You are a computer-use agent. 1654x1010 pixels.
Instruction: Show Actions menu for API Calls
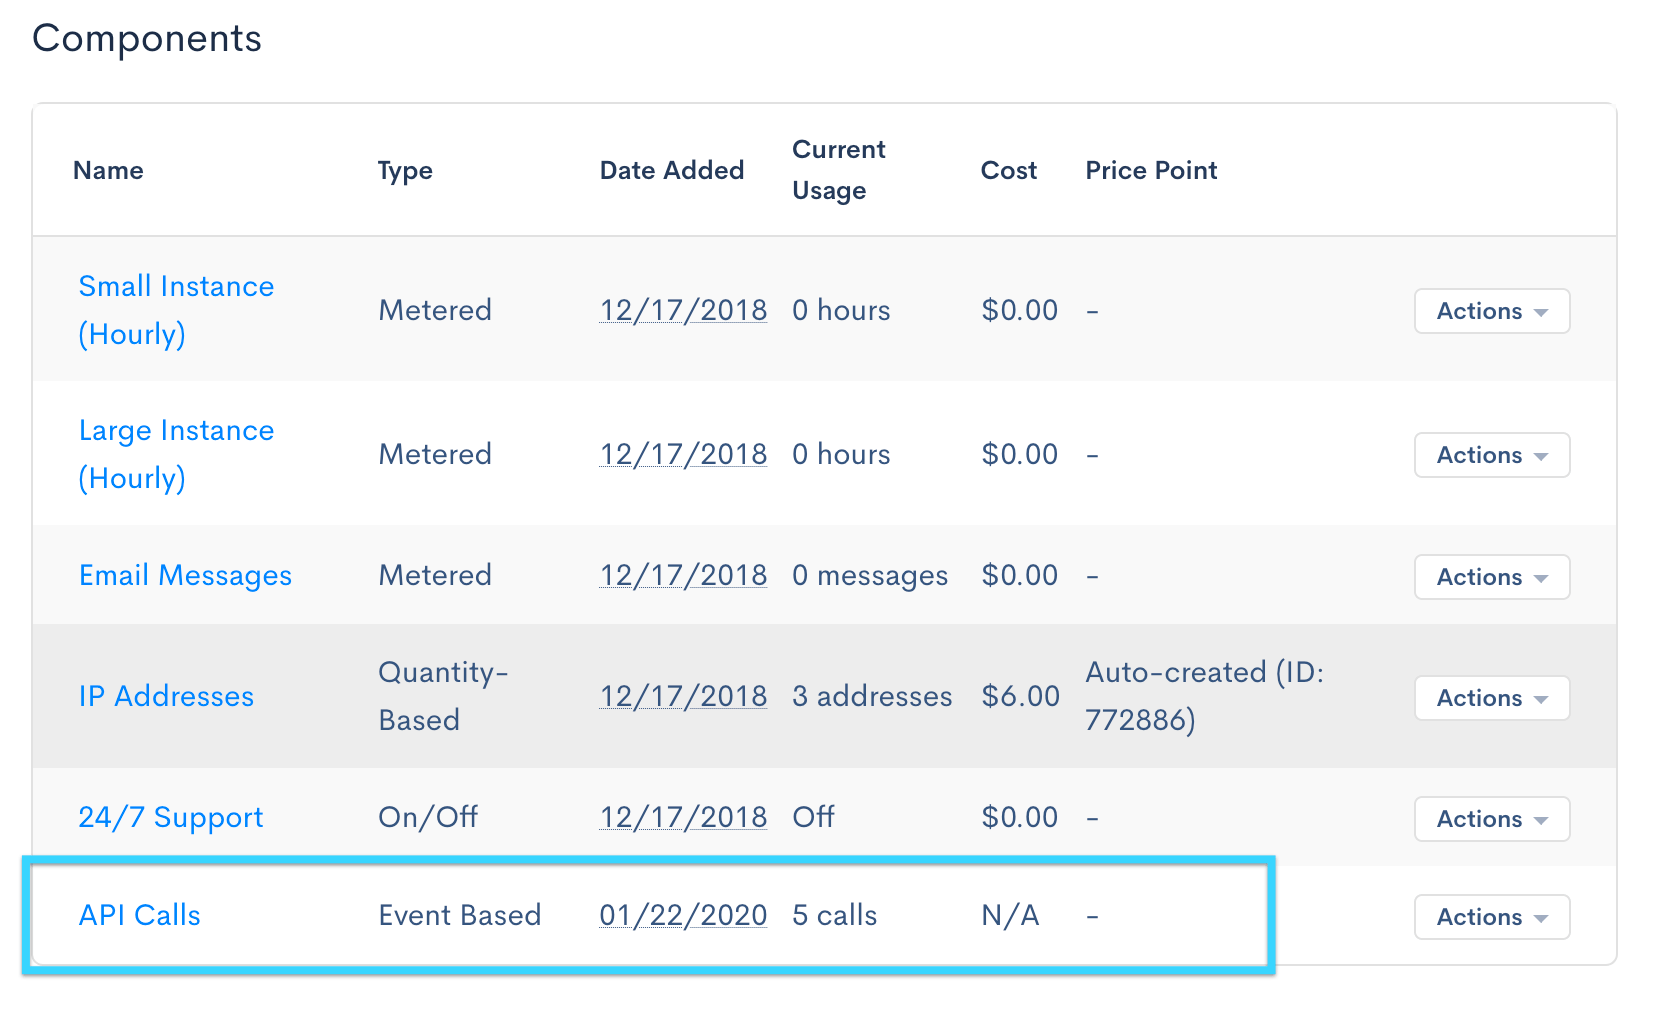point(1491,917)
